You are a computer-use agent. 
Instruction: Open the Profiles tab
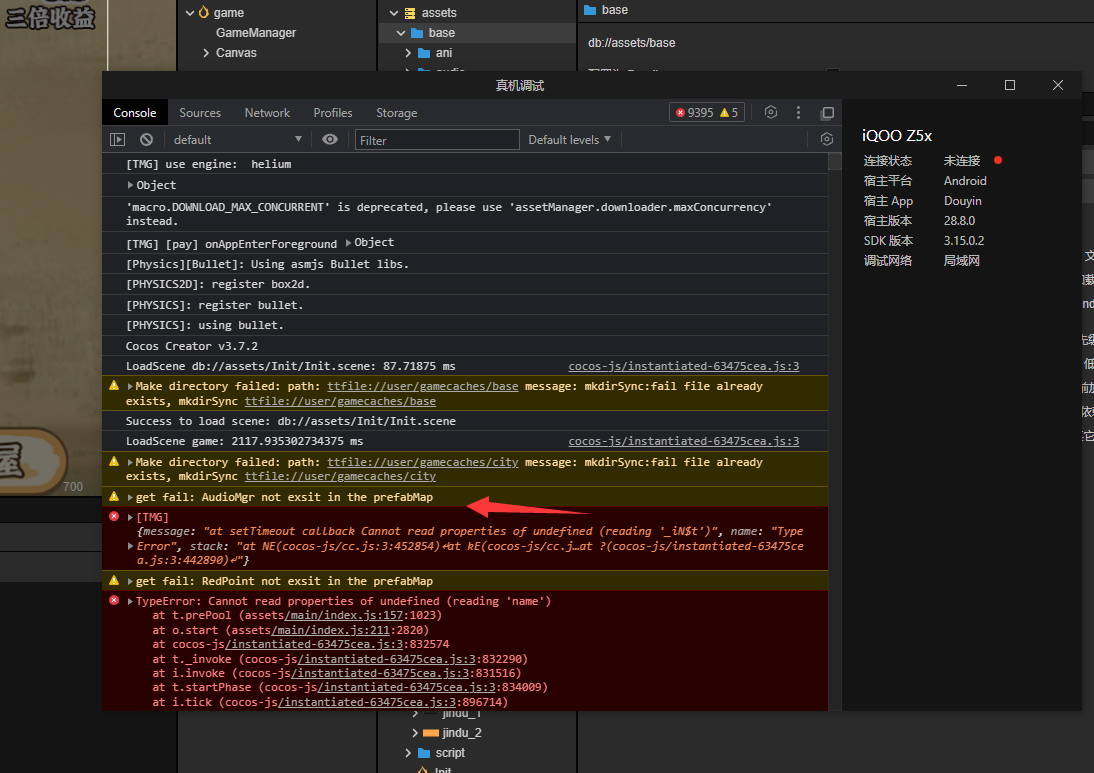point(333,112)
